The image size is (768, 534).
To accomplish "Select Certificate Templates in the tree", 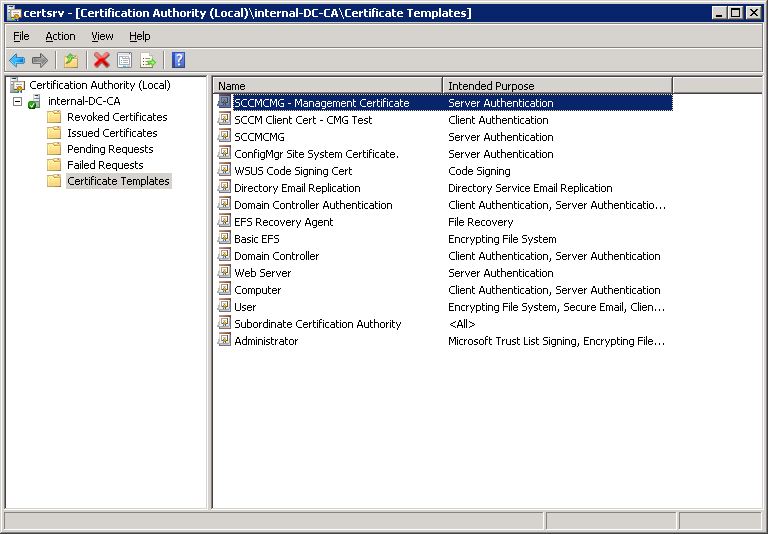I will point(119,181).
